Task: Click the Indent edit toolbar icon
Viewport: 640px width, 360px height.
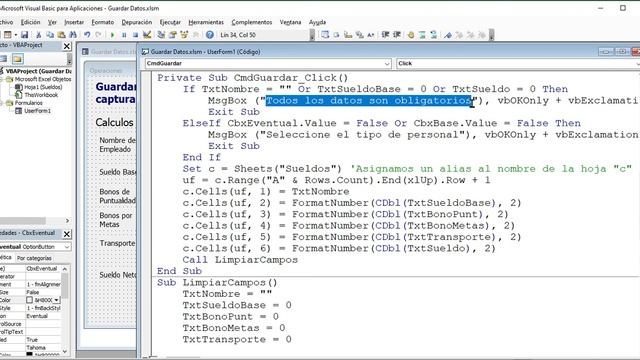Action: click(x=385, y=35)
